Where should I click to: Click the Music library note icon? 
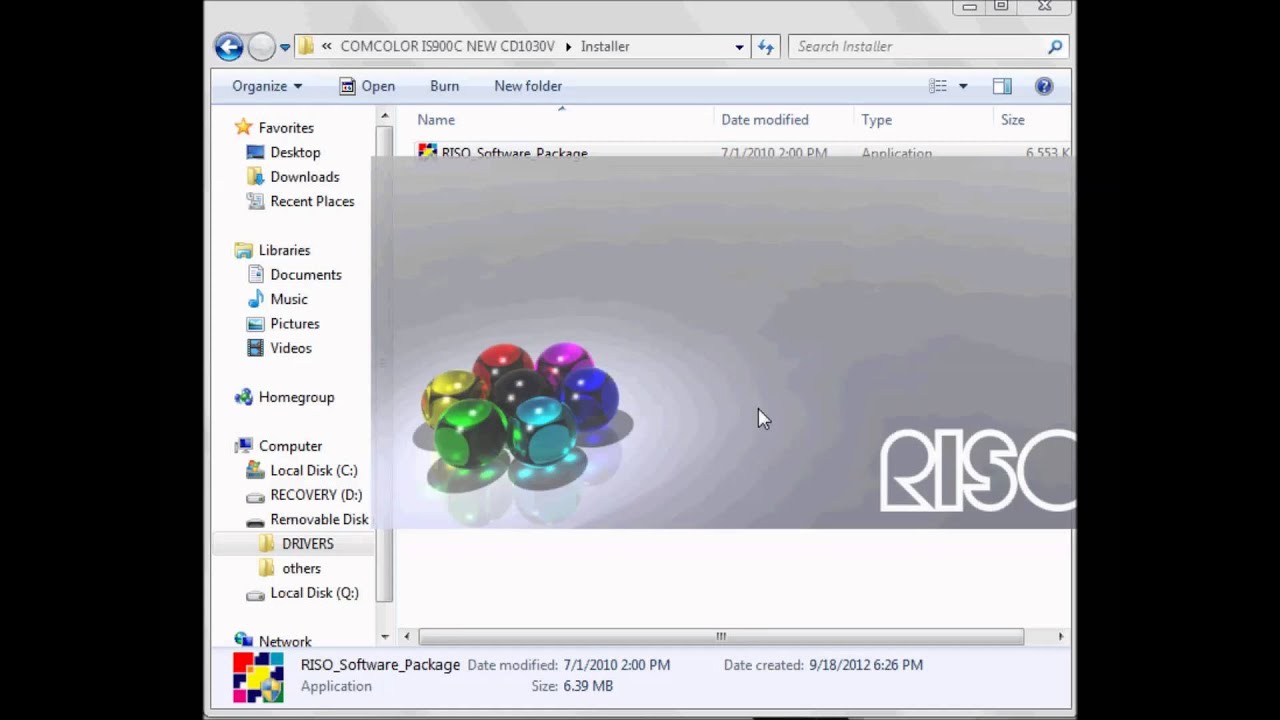pyautogui.click(x=255, y=299)
